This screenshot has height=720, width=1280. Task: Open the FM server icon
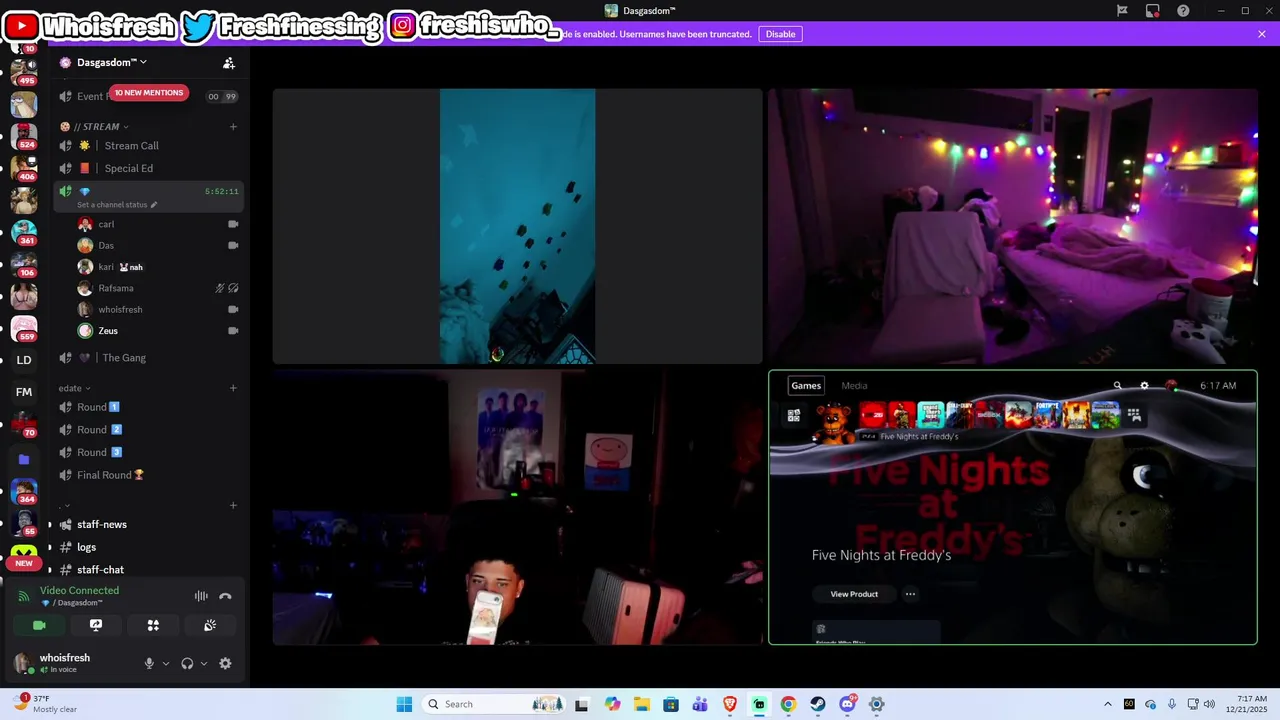(x=24, y=392)
